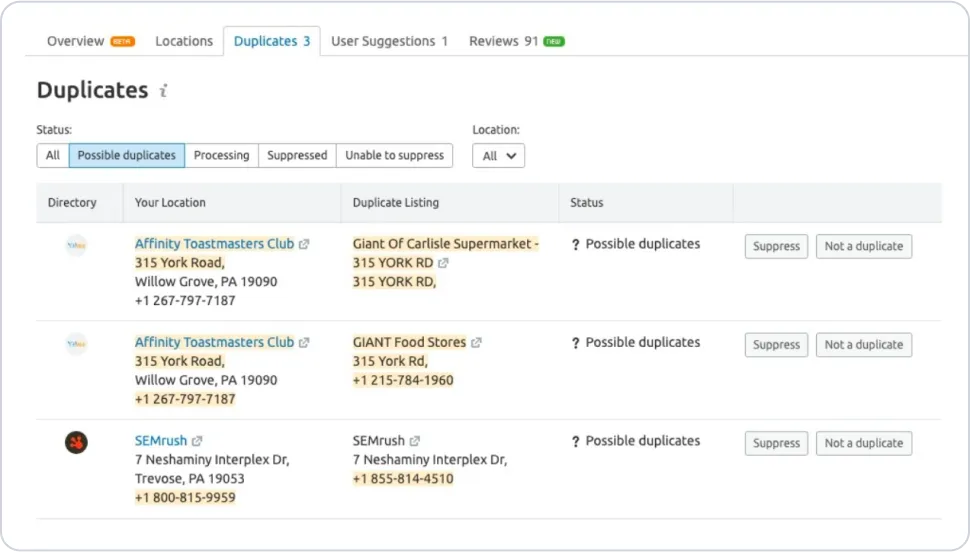Click directory logo in Giant Of Carlisle row
970x552 pixels.
(76, 246)
